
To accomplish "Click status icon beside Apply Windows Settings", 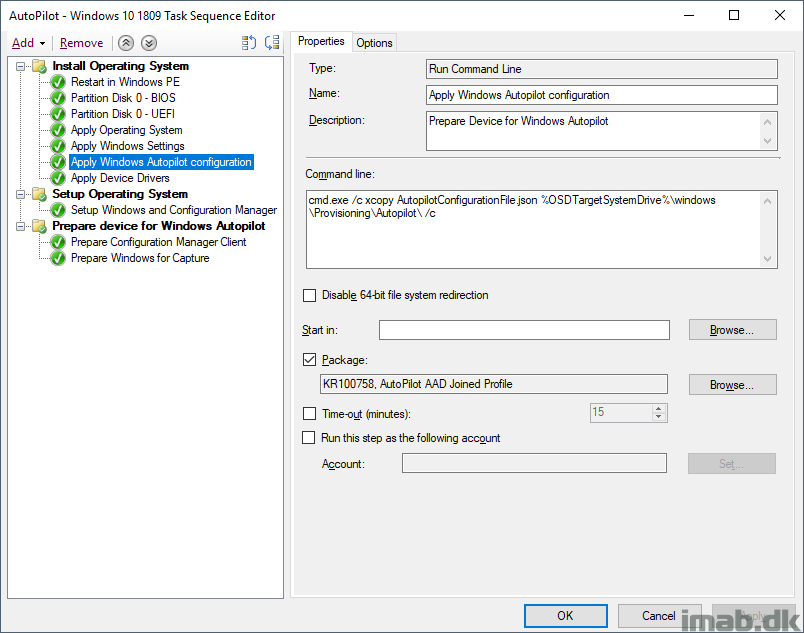I will [58, 146].
